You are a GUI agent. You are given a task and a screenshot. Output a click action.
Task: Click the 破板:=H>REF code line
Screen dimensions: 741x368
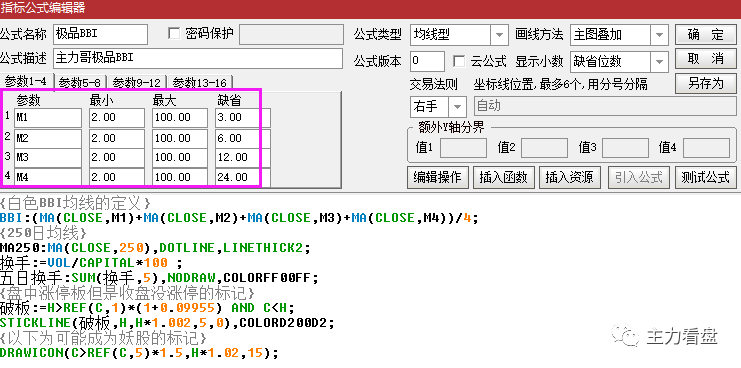coord(147,308)
